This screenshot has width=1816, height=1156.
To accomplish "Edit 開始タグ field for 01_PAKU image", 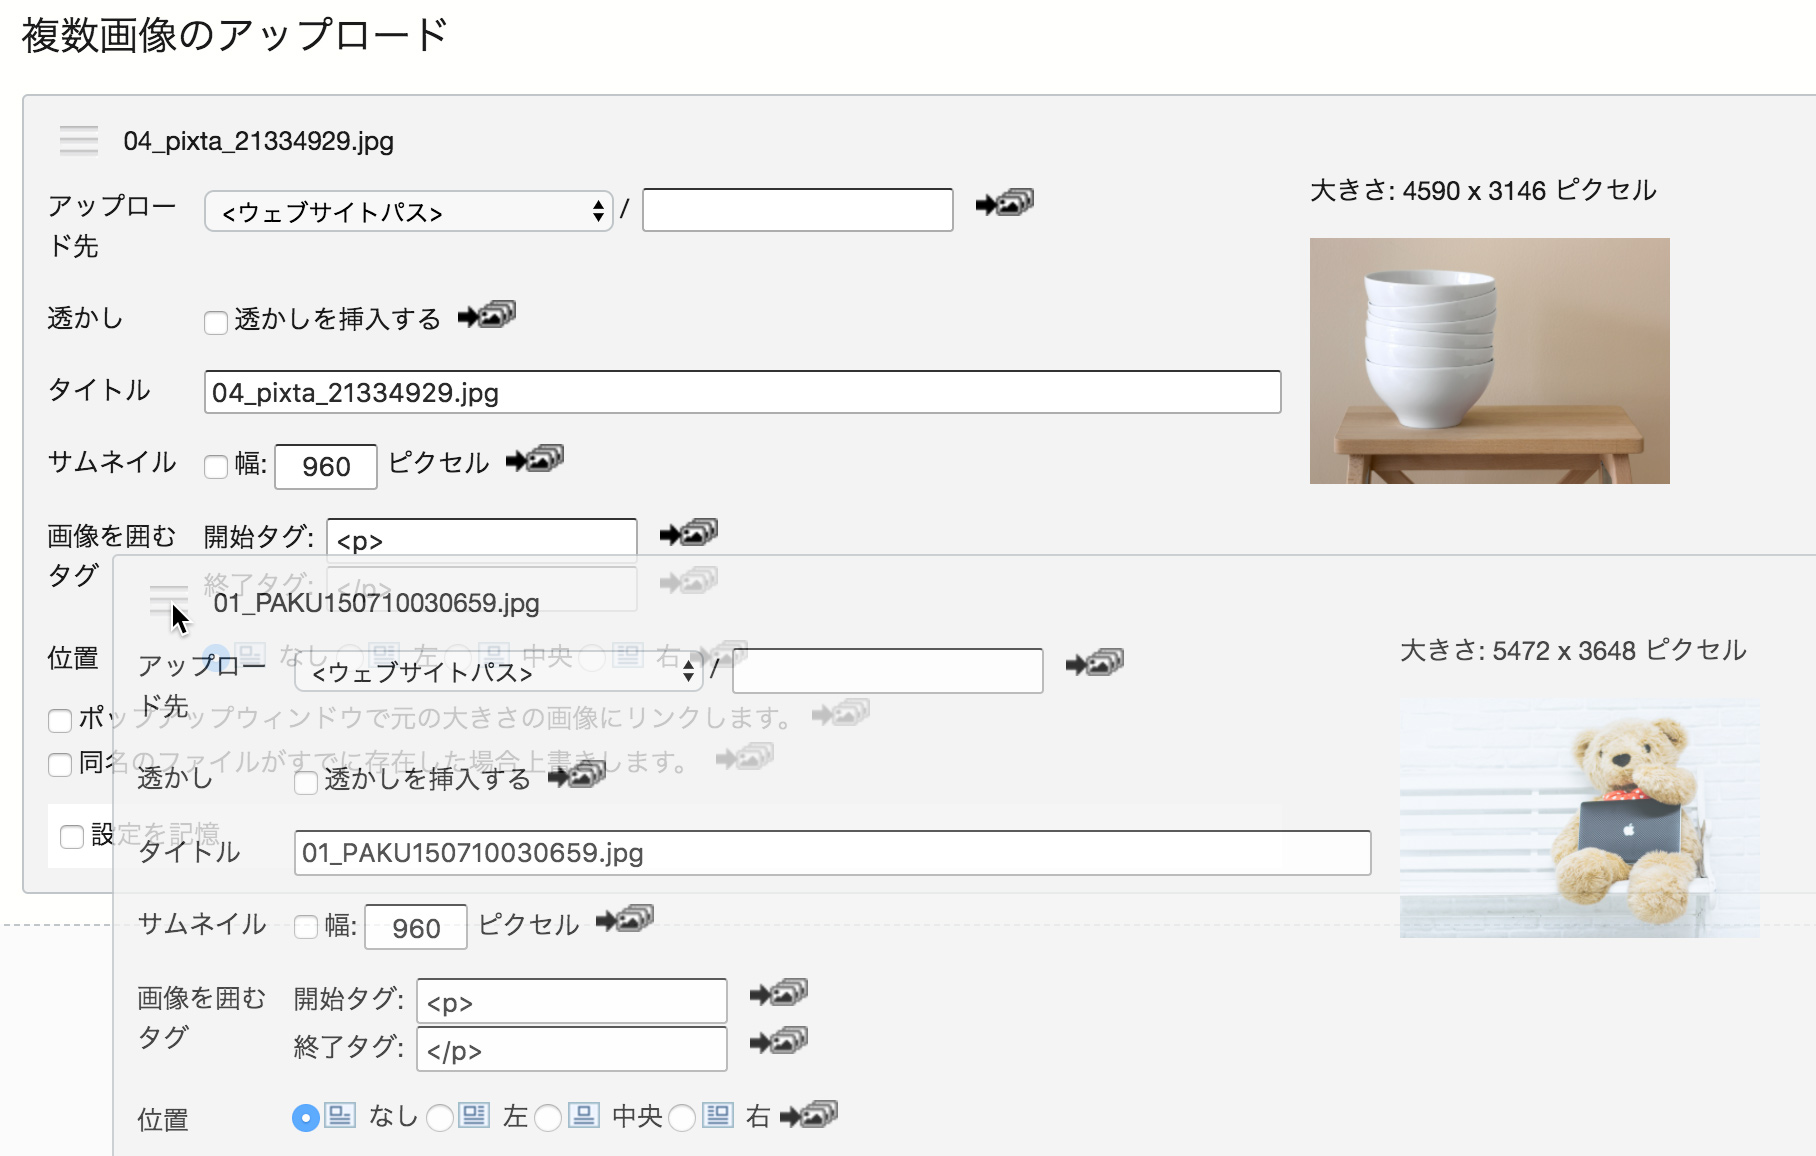I will click(572, 1001).
